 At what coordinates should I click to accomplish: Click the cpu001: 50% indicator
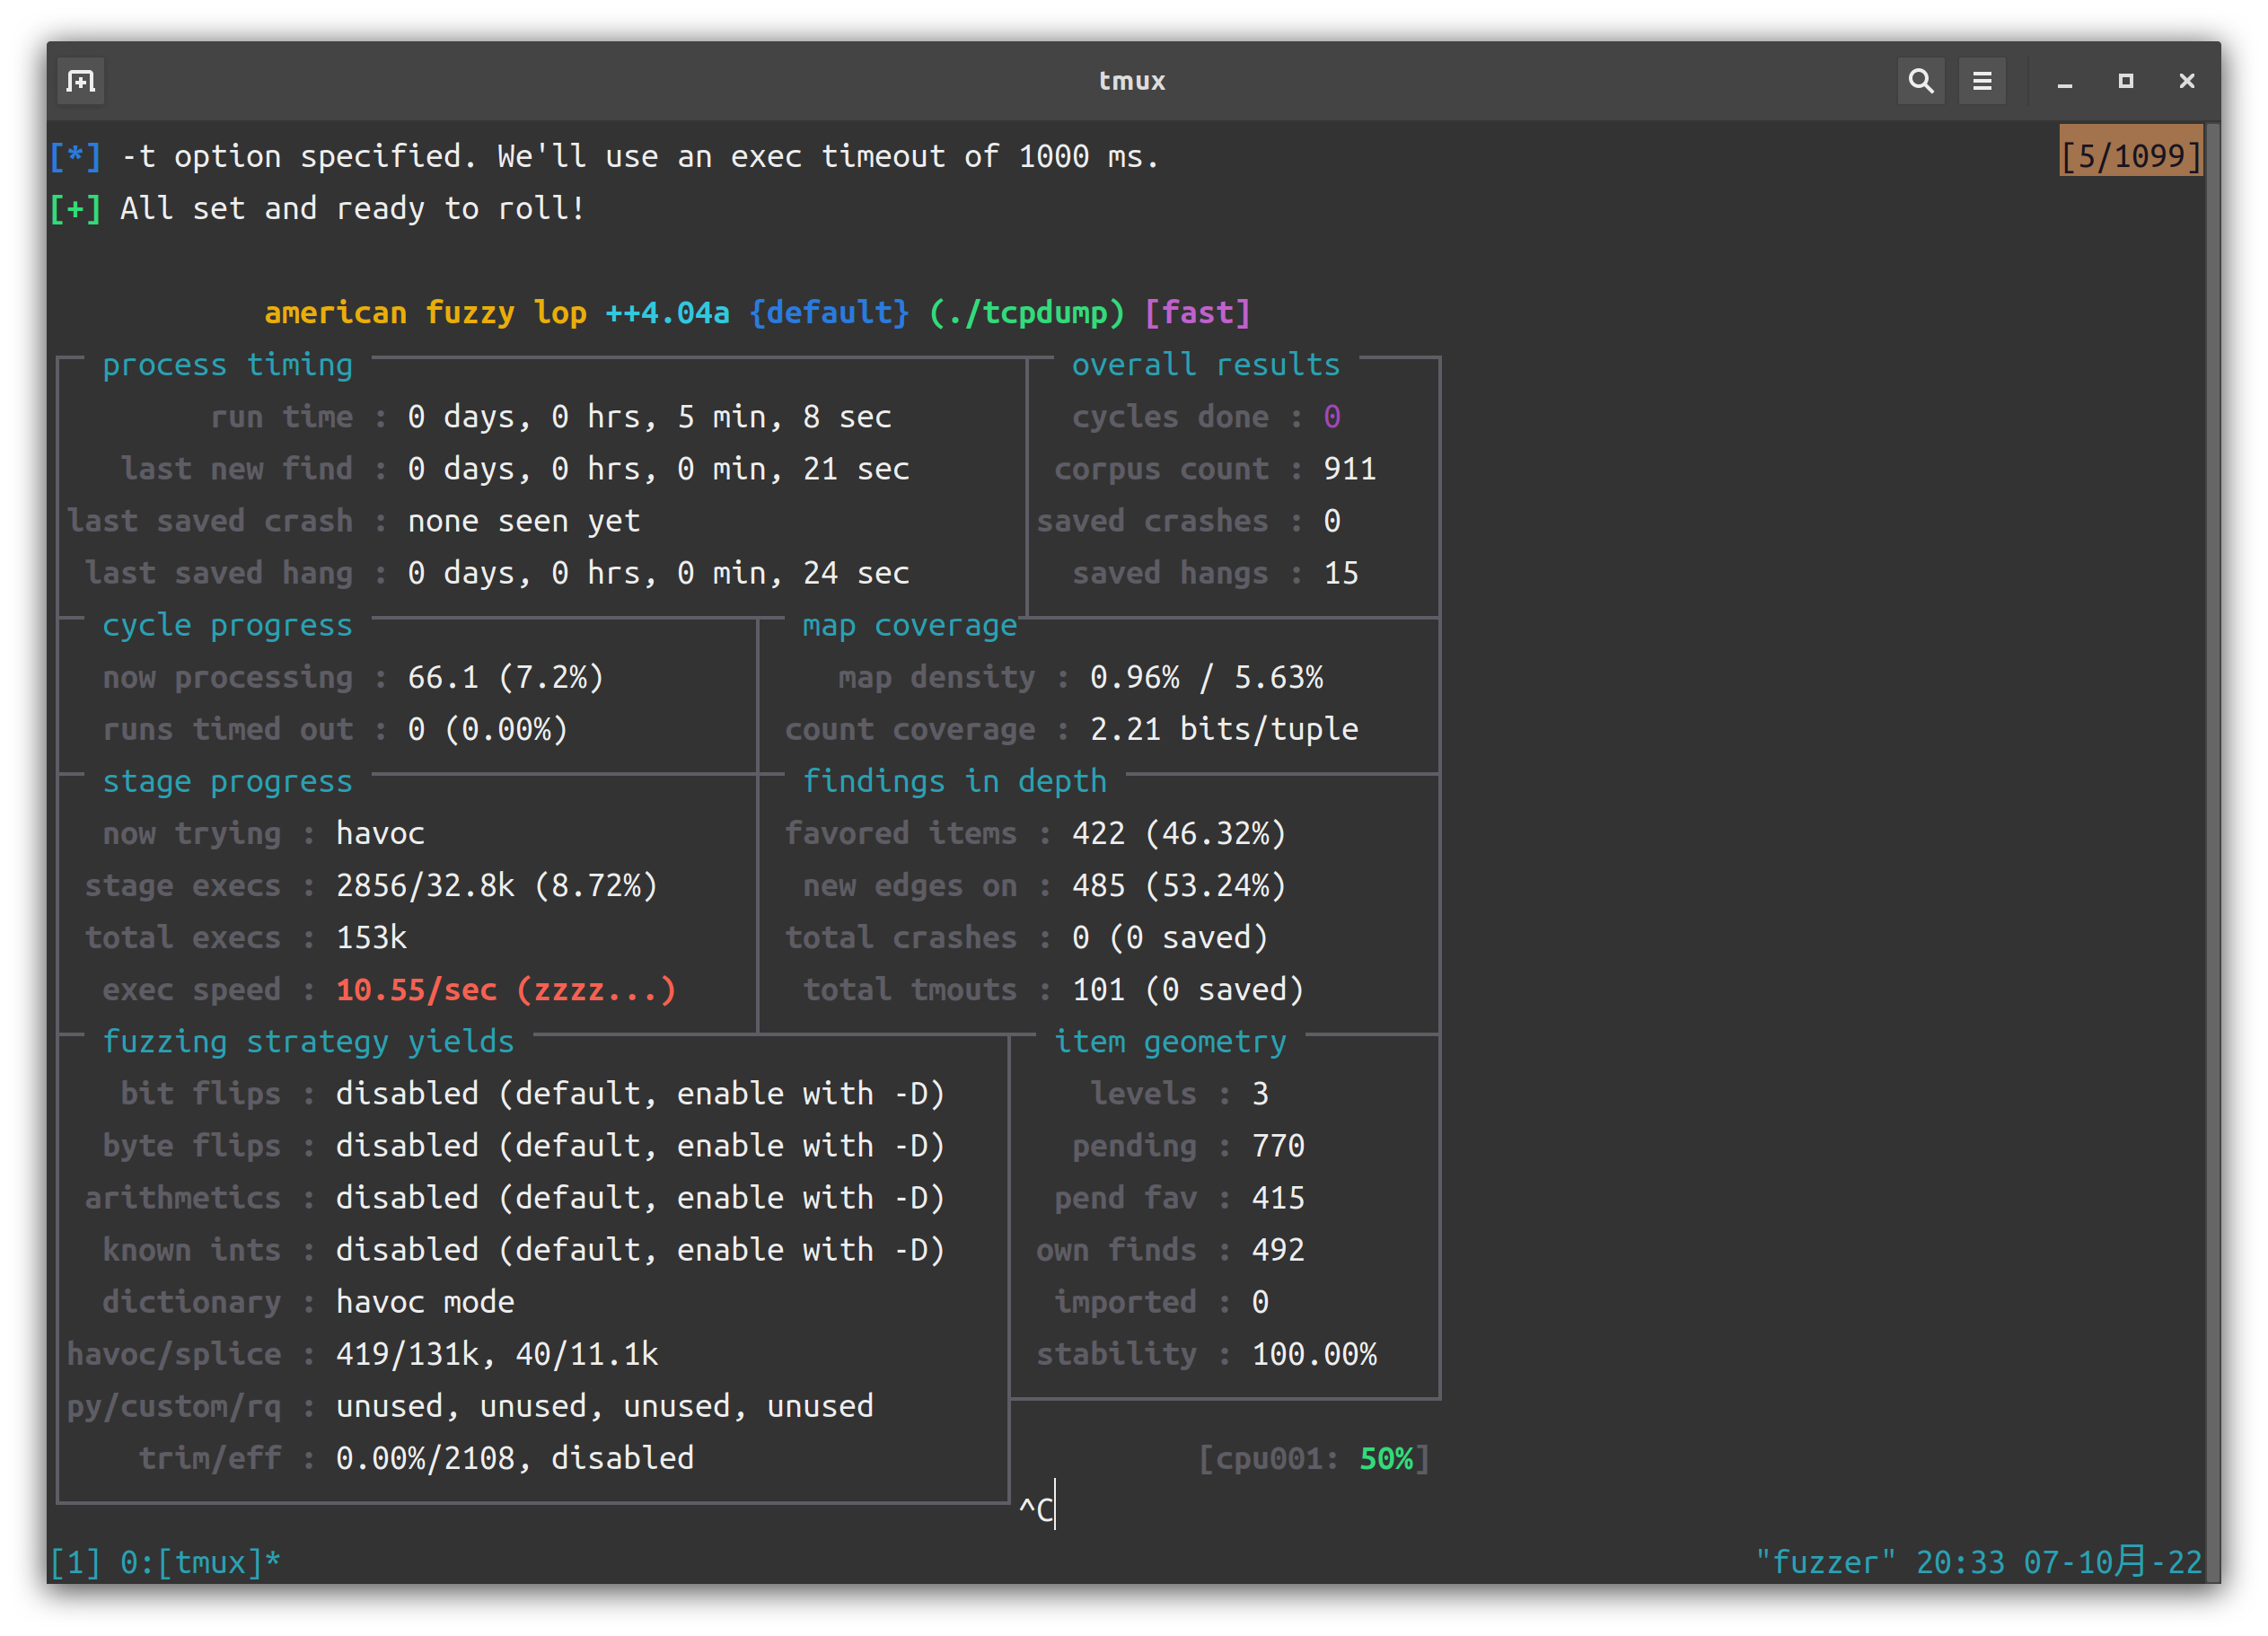(x=1314, y=1458)
